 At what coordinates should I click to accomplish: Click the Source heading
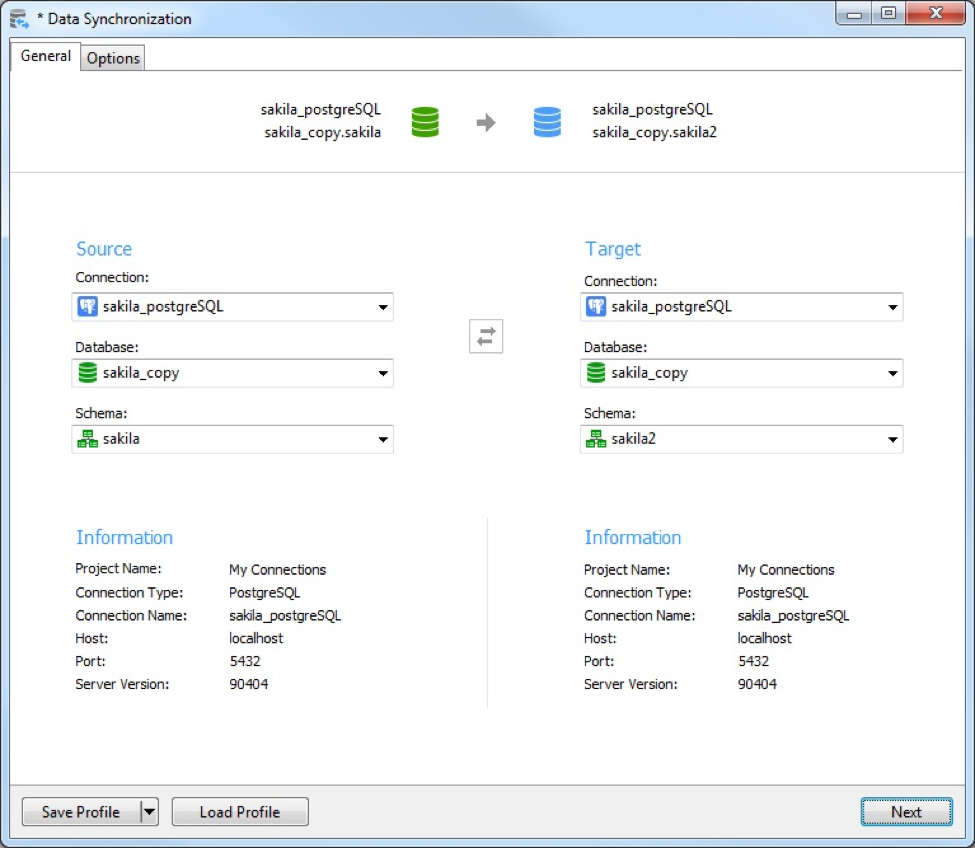pos(104,249)
